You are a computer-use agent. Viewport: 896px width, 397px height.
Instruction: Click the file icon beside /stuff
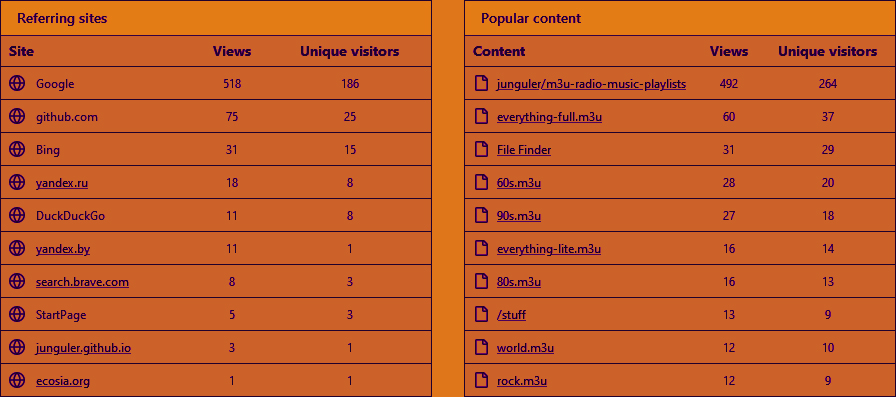[x=482, y=314]
